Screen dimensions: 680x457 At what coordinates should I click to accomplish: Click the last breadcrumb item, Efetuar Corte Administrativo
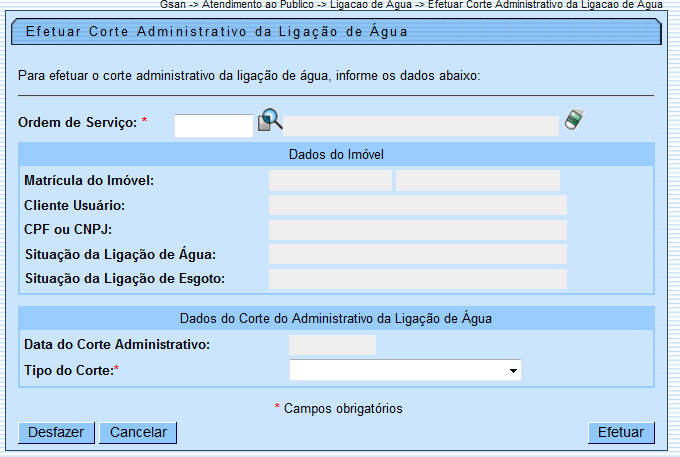(545, 5)
